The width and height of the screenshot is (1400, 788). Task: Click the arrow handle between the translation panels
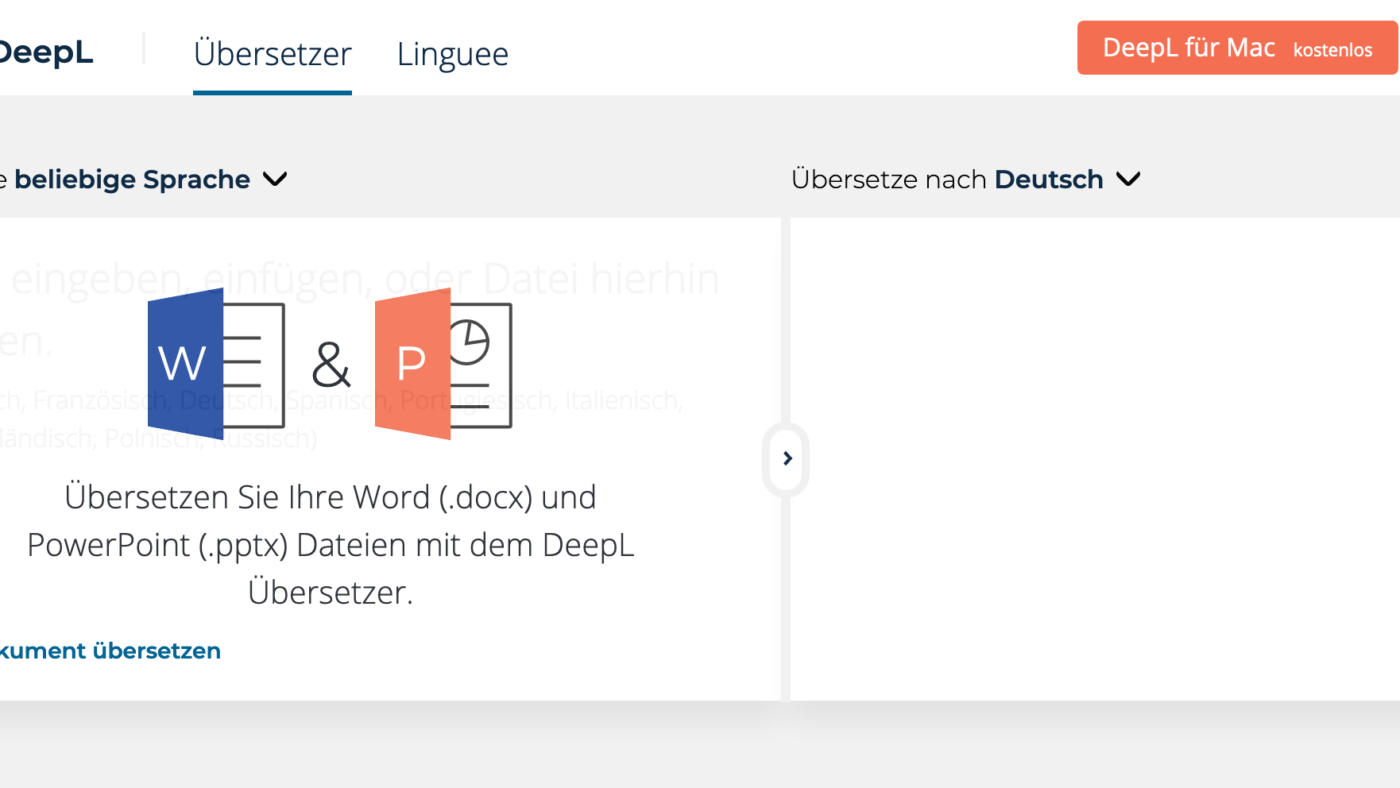(x=787, y=458)
